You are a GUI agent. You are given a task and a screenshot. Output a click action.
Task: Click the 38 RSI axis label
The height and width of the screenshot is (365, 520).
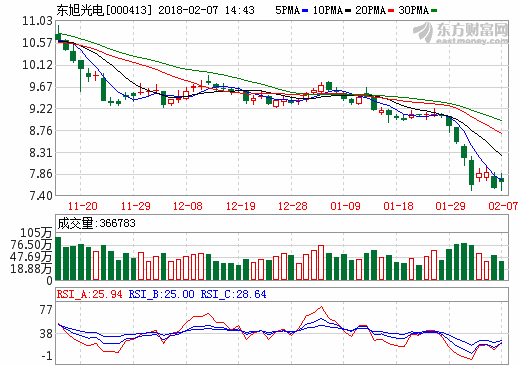pos(46,333)
